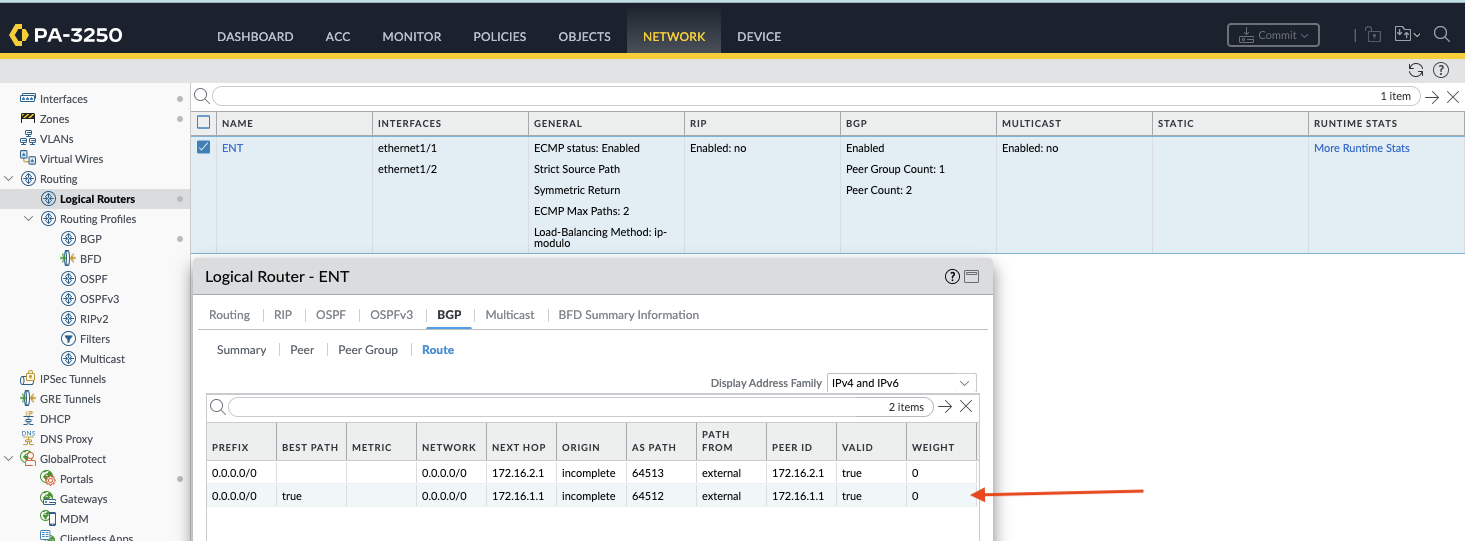
Task: Click the search magnifier in the top header
Action: coord(1441,35)
